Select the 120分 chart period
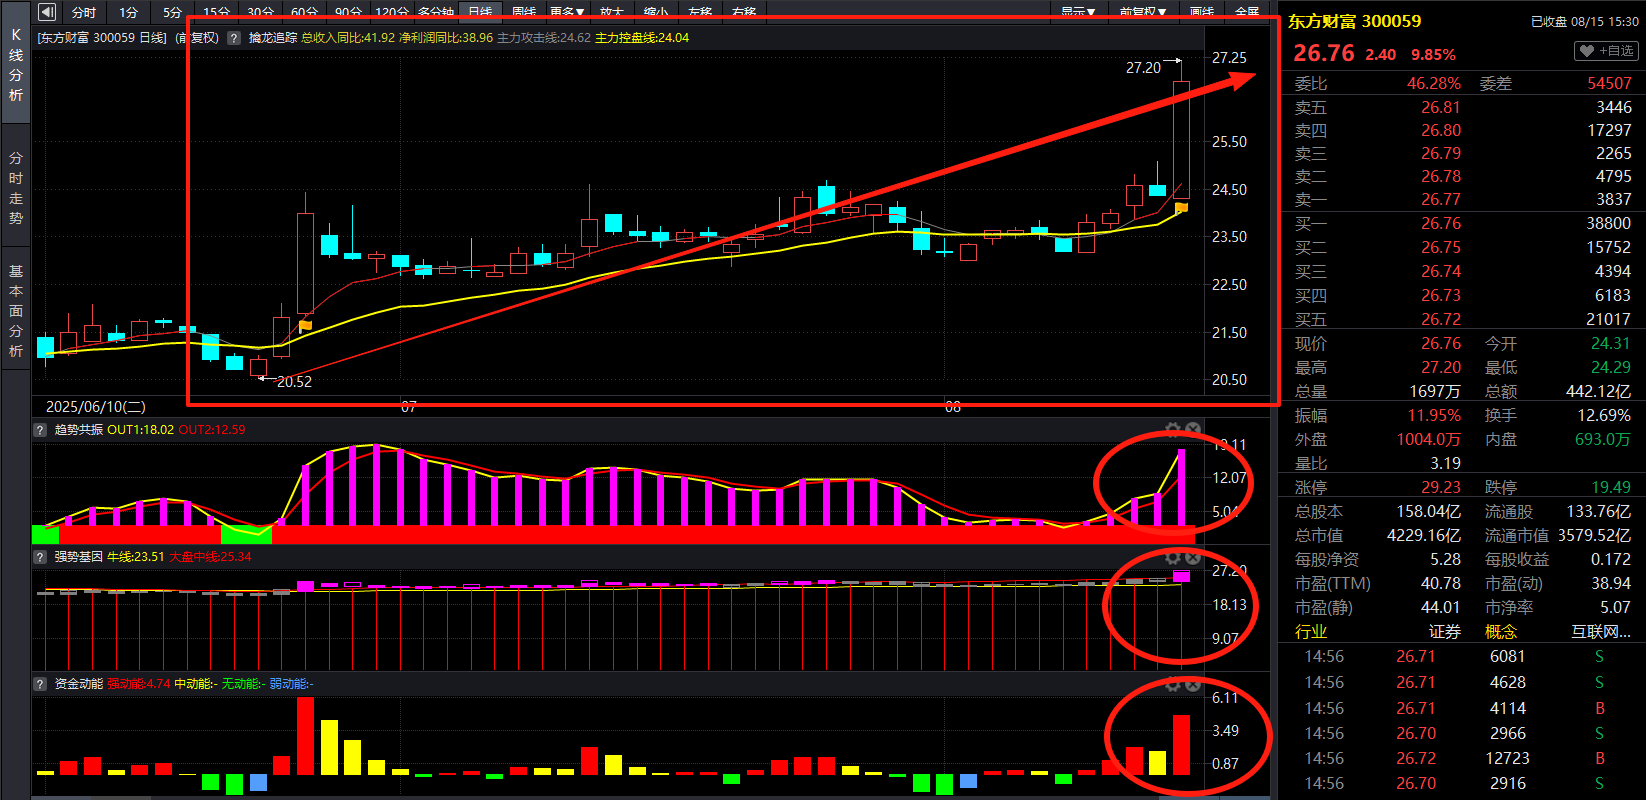The width and height of the screenshot is (1646, 800). click(x=392, y=12)
